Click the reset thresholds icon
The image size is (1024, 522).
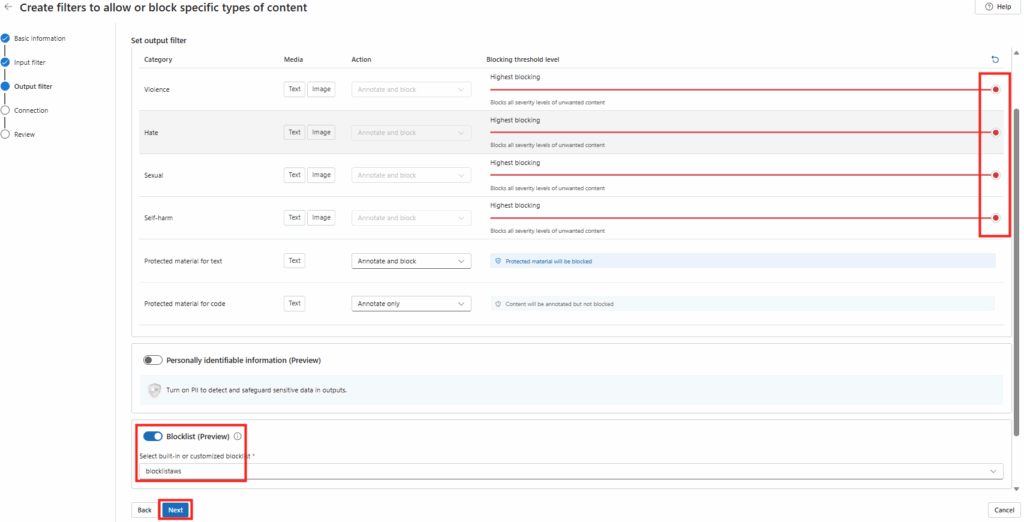click(994, 59)
